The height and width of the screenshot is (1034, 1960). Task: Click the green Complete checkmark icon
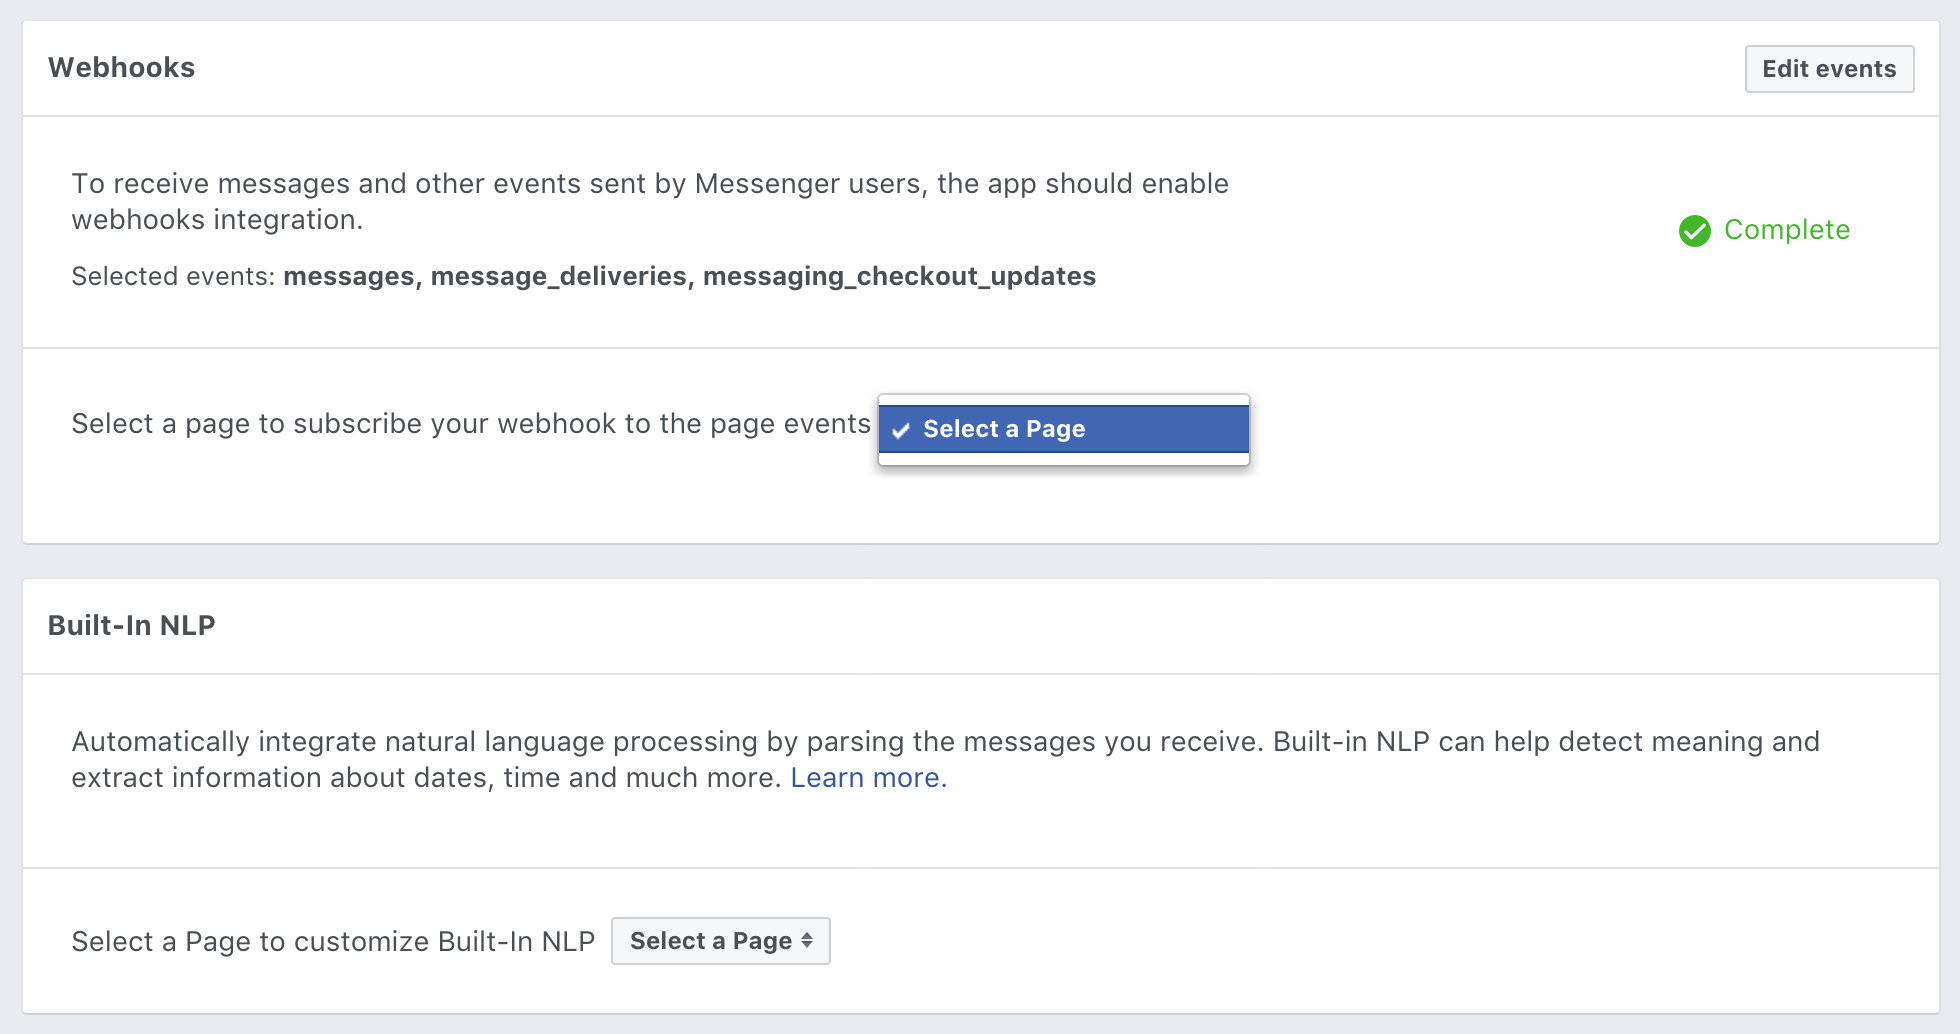click(x=1695, y=231)
